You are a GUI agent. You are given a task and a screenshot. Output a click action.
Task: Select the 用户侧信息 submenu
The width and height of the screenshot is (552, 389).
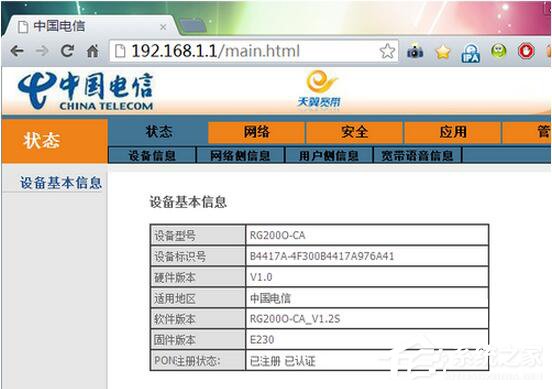point(328,155)
